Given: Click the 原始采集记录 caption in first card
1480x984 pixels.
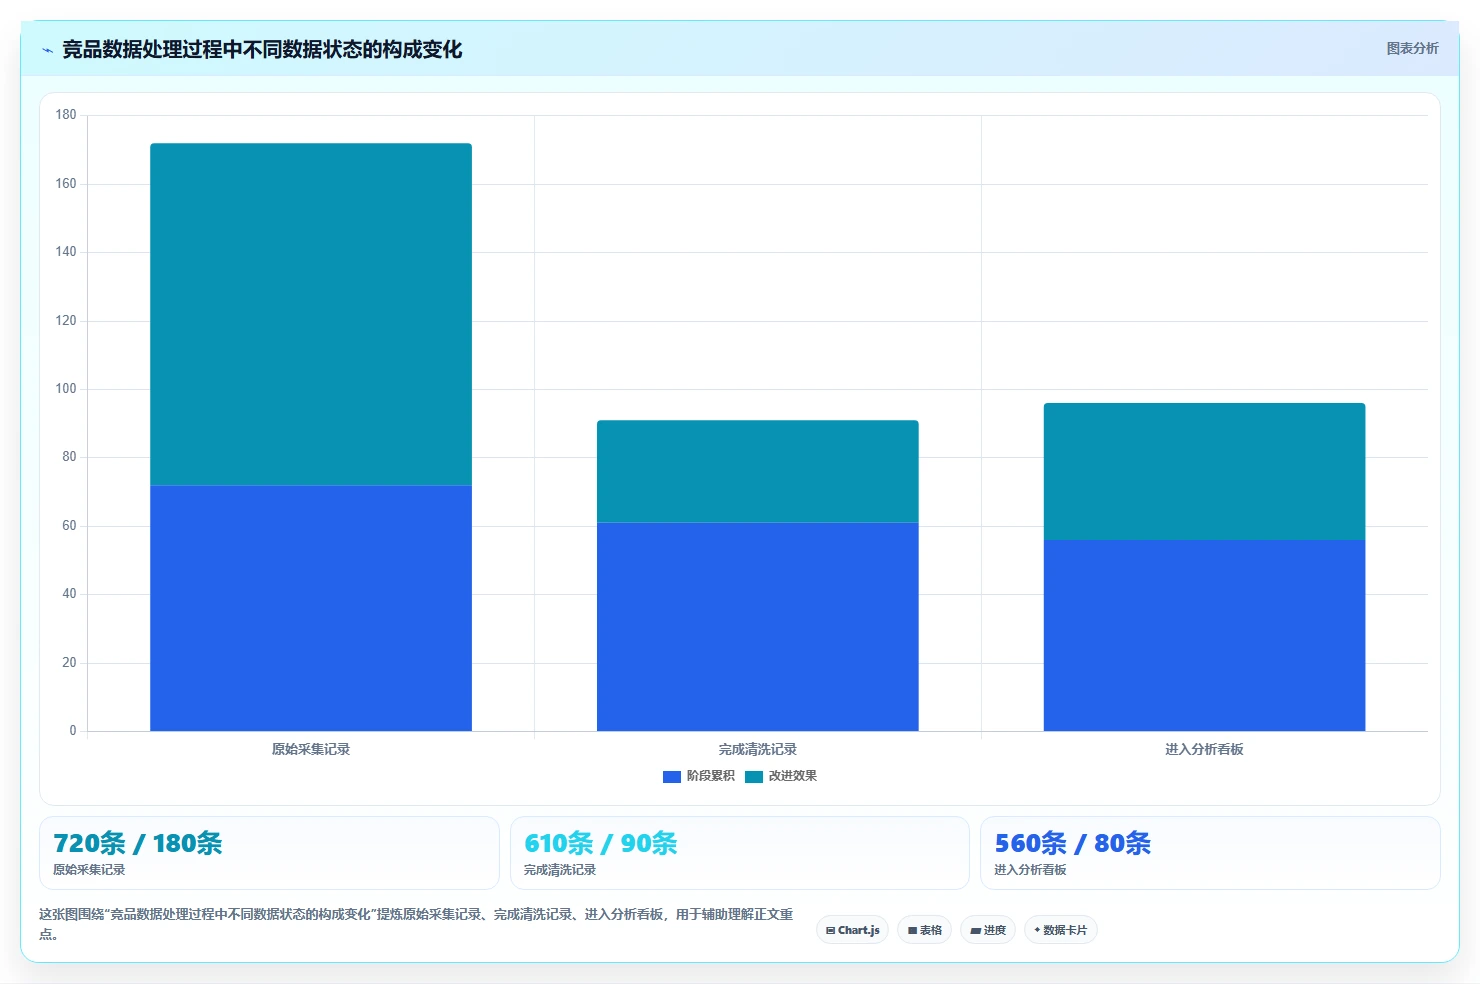Looking at the screenshot, I should pos(89,870).
